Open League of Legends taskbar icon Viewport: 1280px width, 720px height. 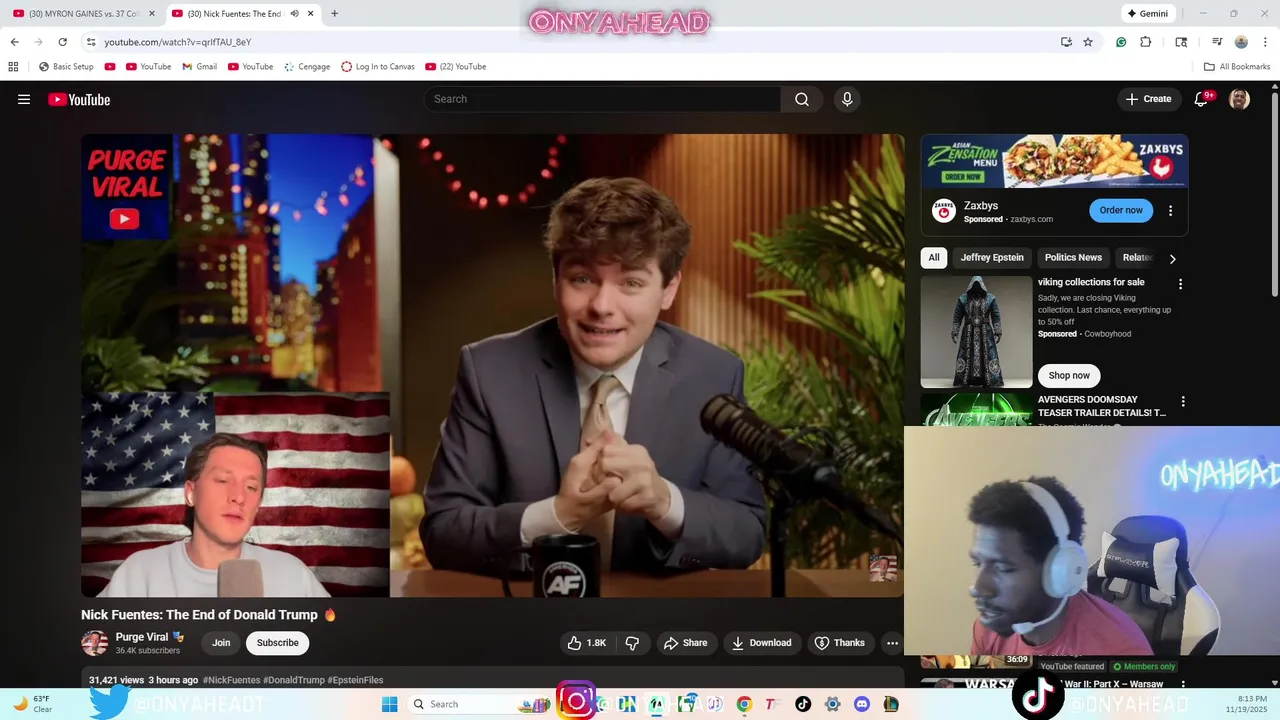890,704
